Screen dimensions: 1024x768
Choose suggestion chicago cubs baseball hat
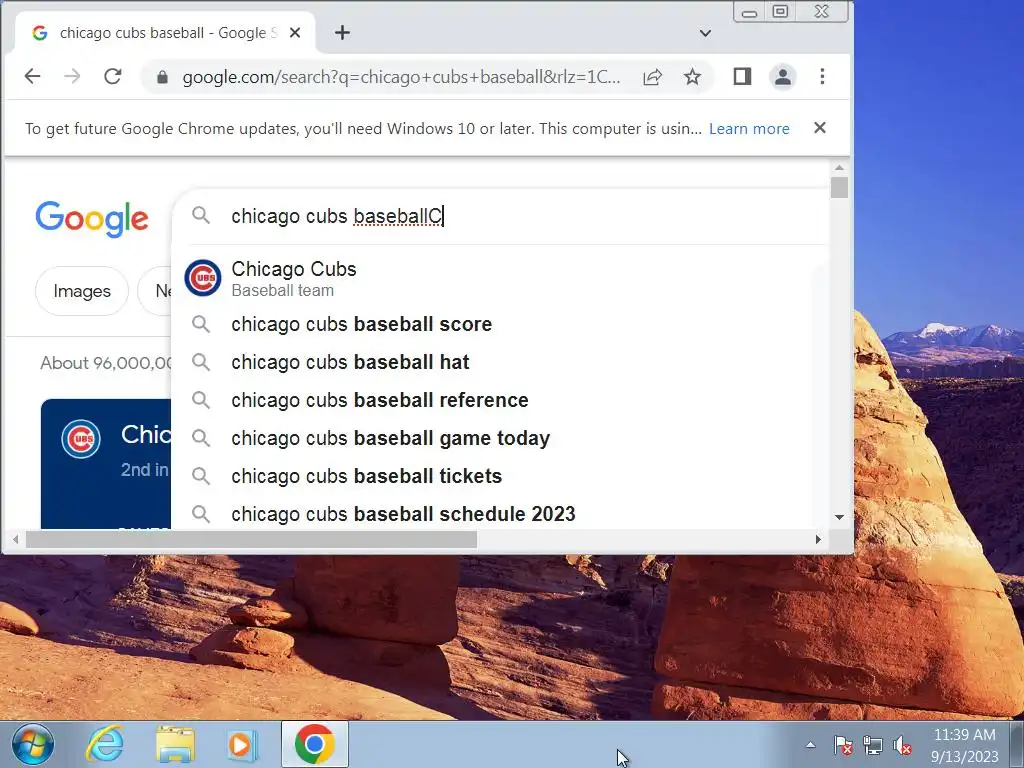500,362
